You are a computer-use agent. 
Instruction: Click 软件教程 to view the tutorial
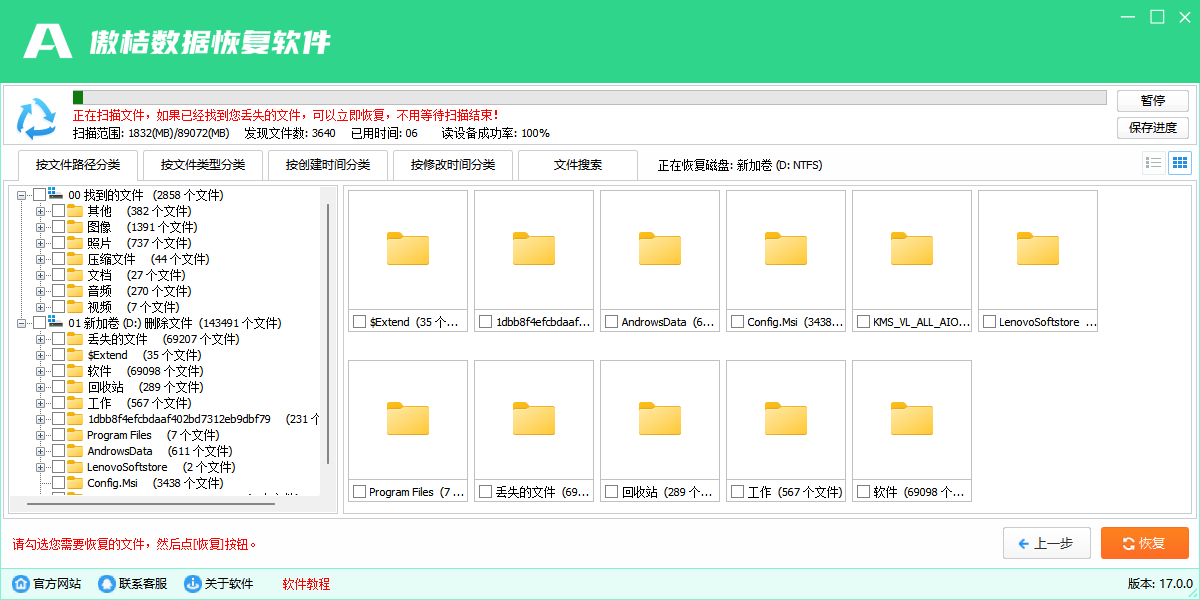(x=304, y=583)
